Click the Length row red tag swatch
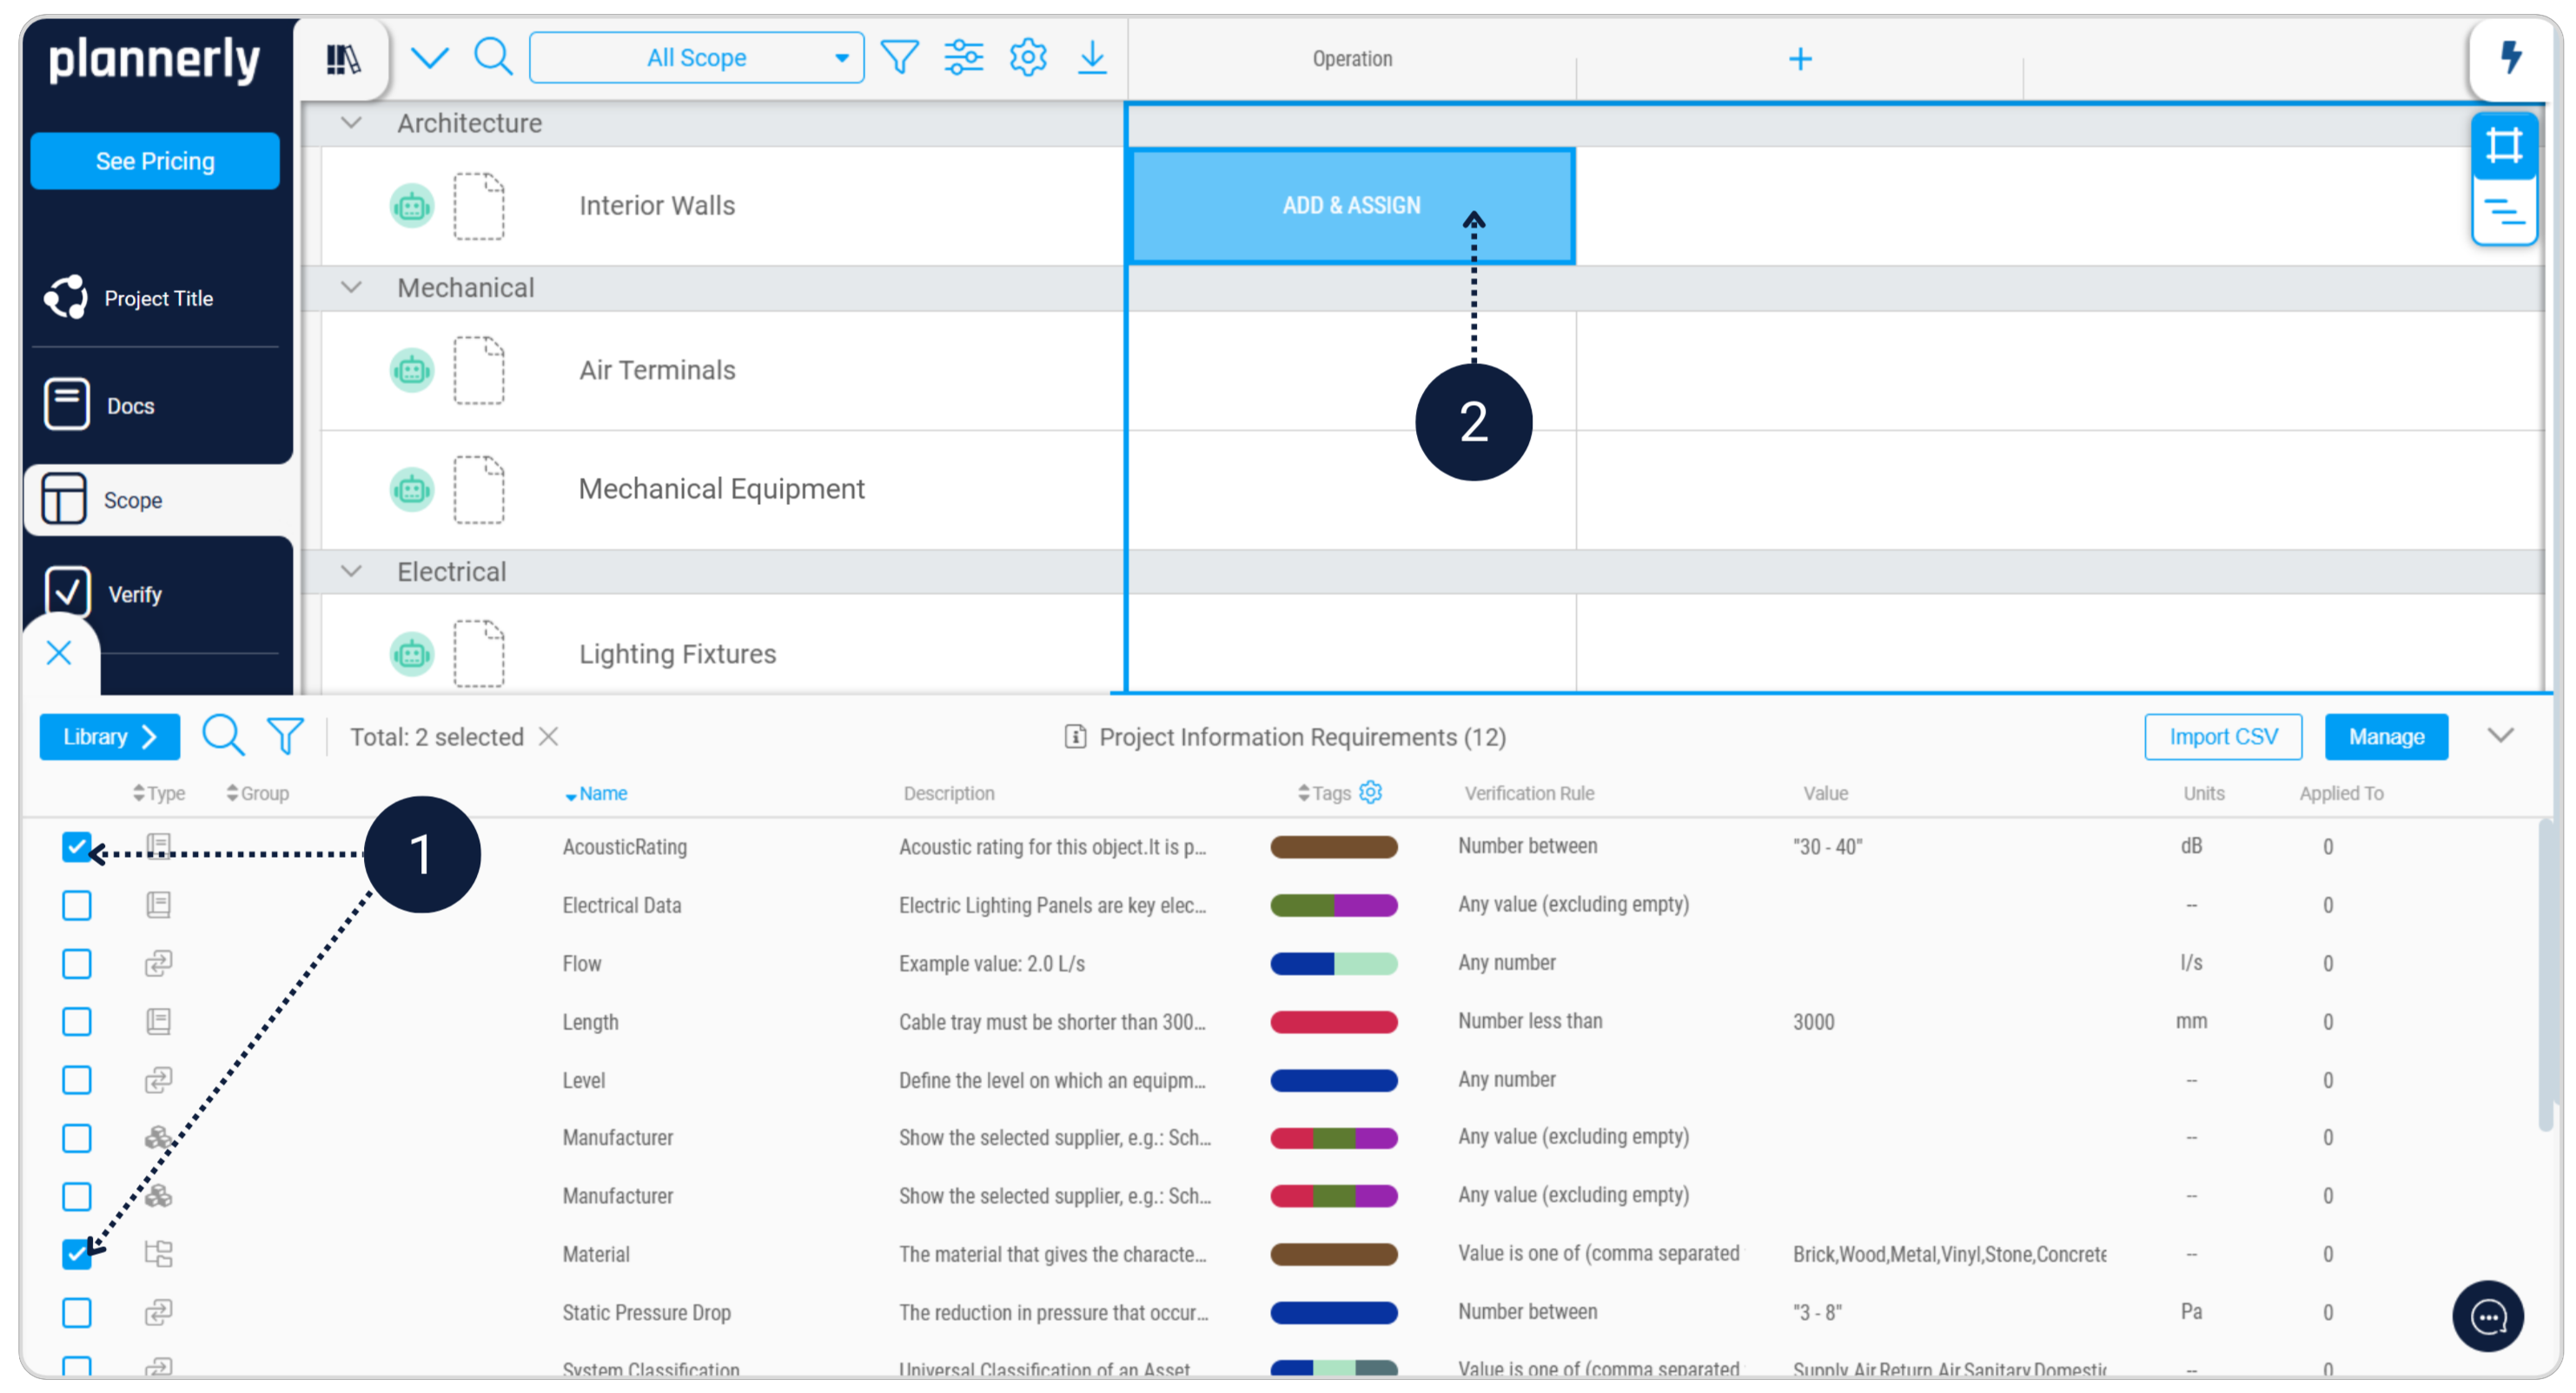Viewport: 2576px width, 1393px height. pos(1333,1022)
